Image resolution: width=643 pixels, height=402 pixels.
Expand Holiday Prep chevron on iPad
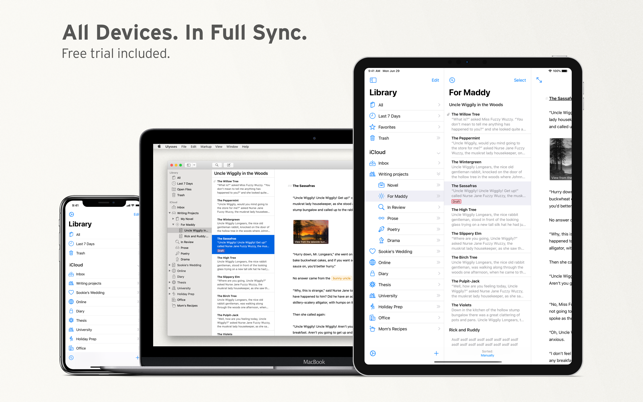pos(438,307)
